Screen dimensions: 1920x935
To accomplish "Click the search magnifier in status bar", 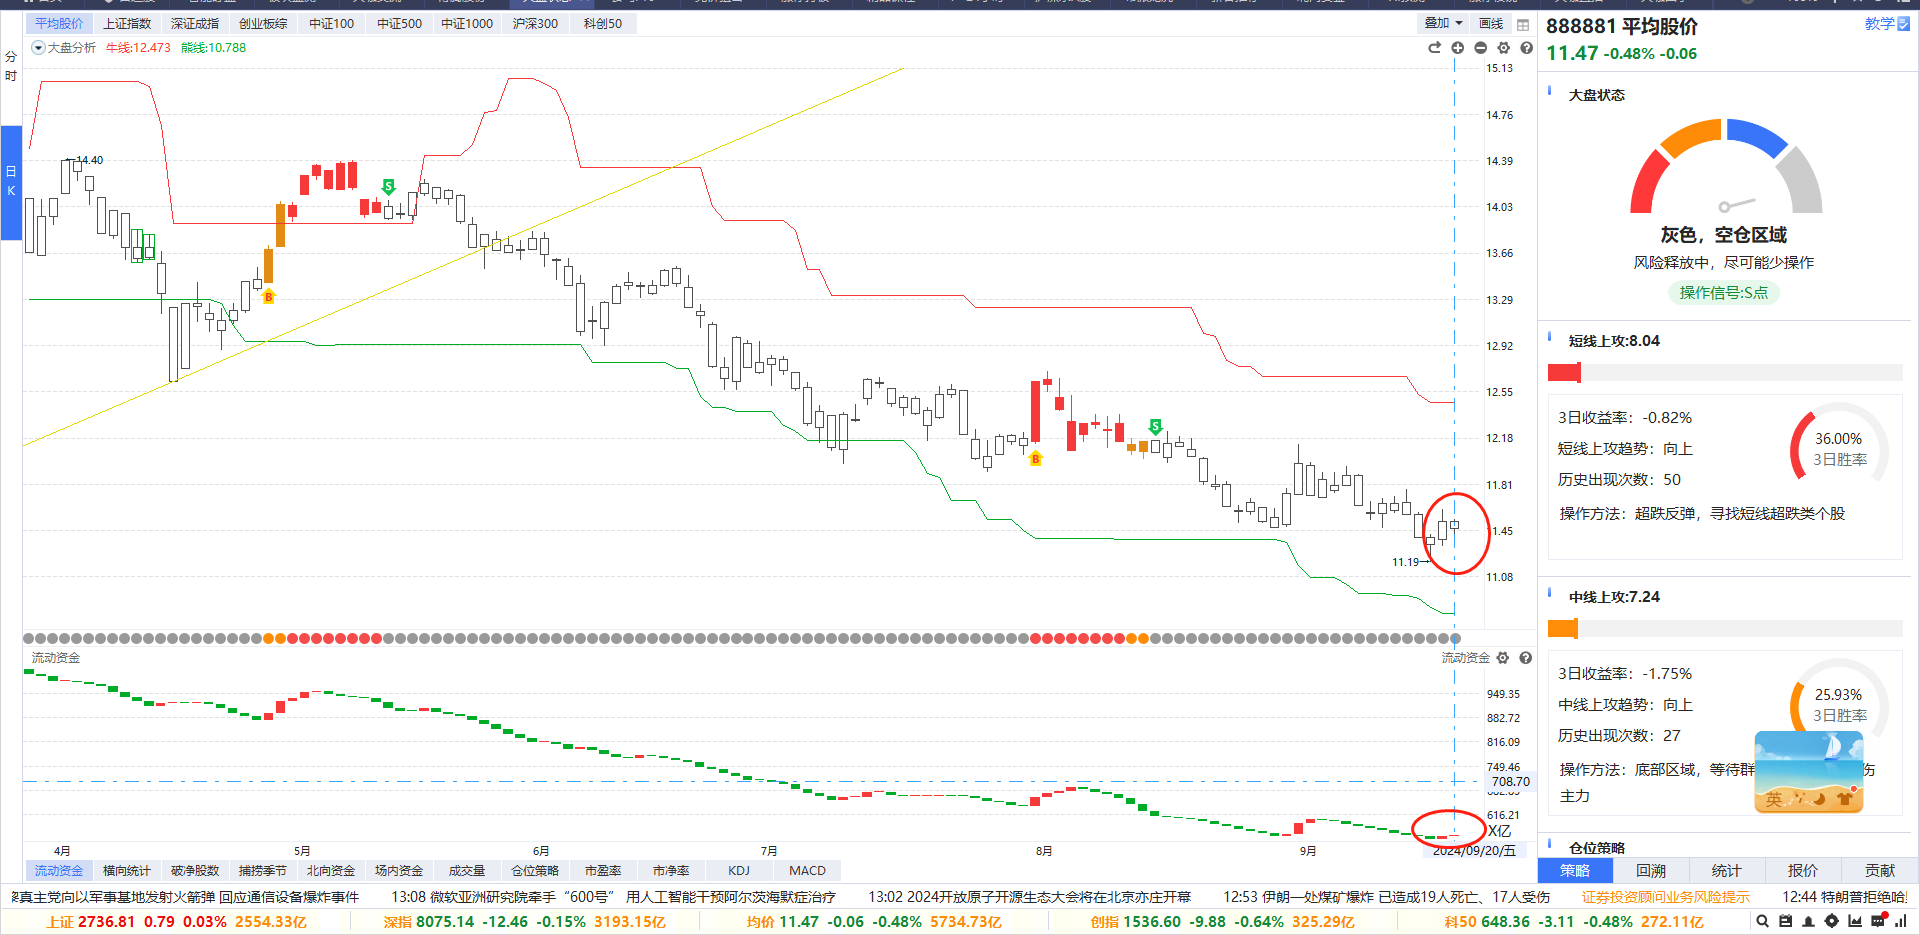I will pyautogui.click(x=1762, y=921).
